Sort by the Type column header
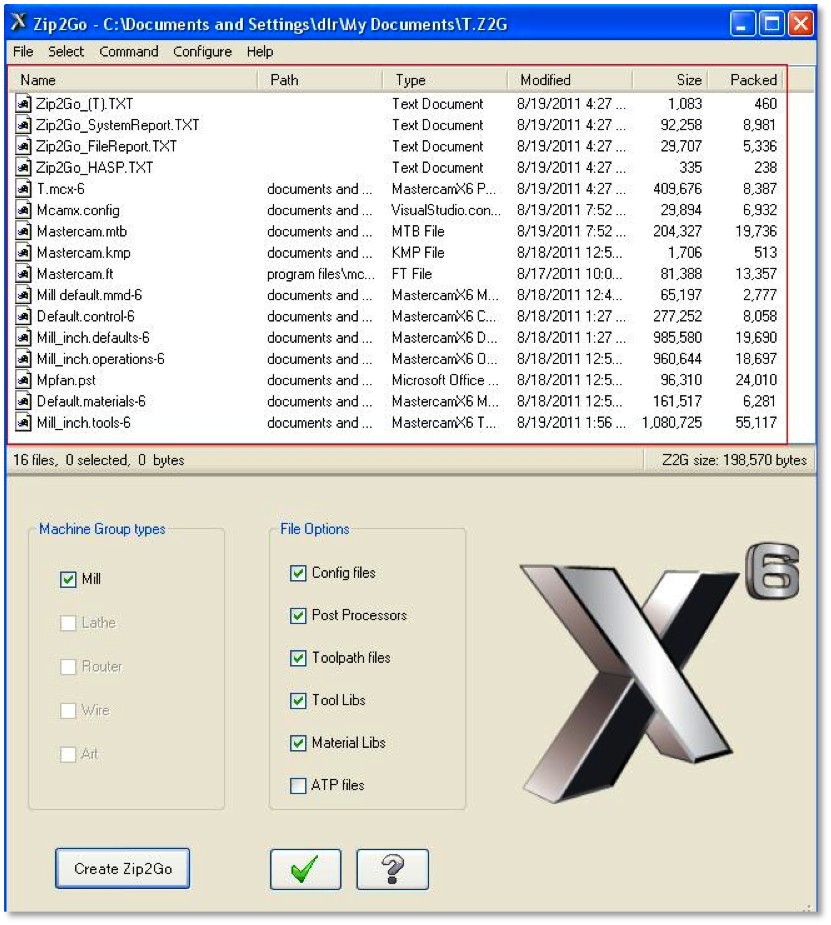 click(445, 80)
